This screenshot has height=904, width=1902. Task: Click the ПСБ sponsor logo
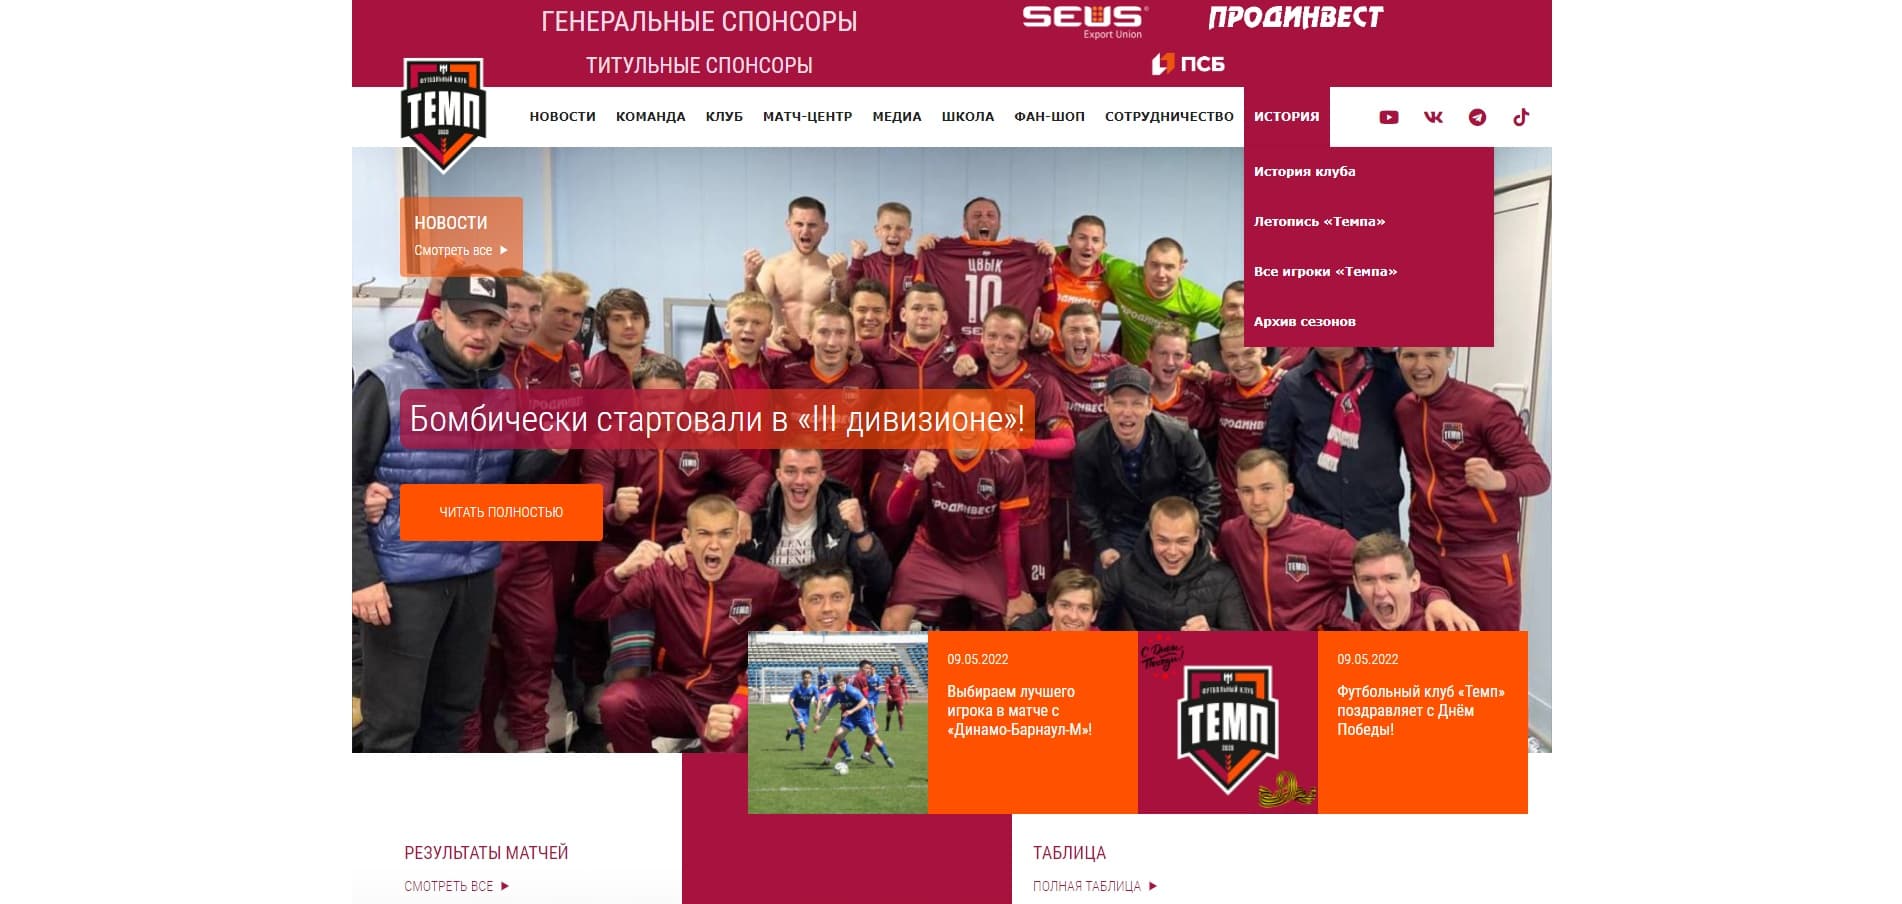click(1188, 64)
